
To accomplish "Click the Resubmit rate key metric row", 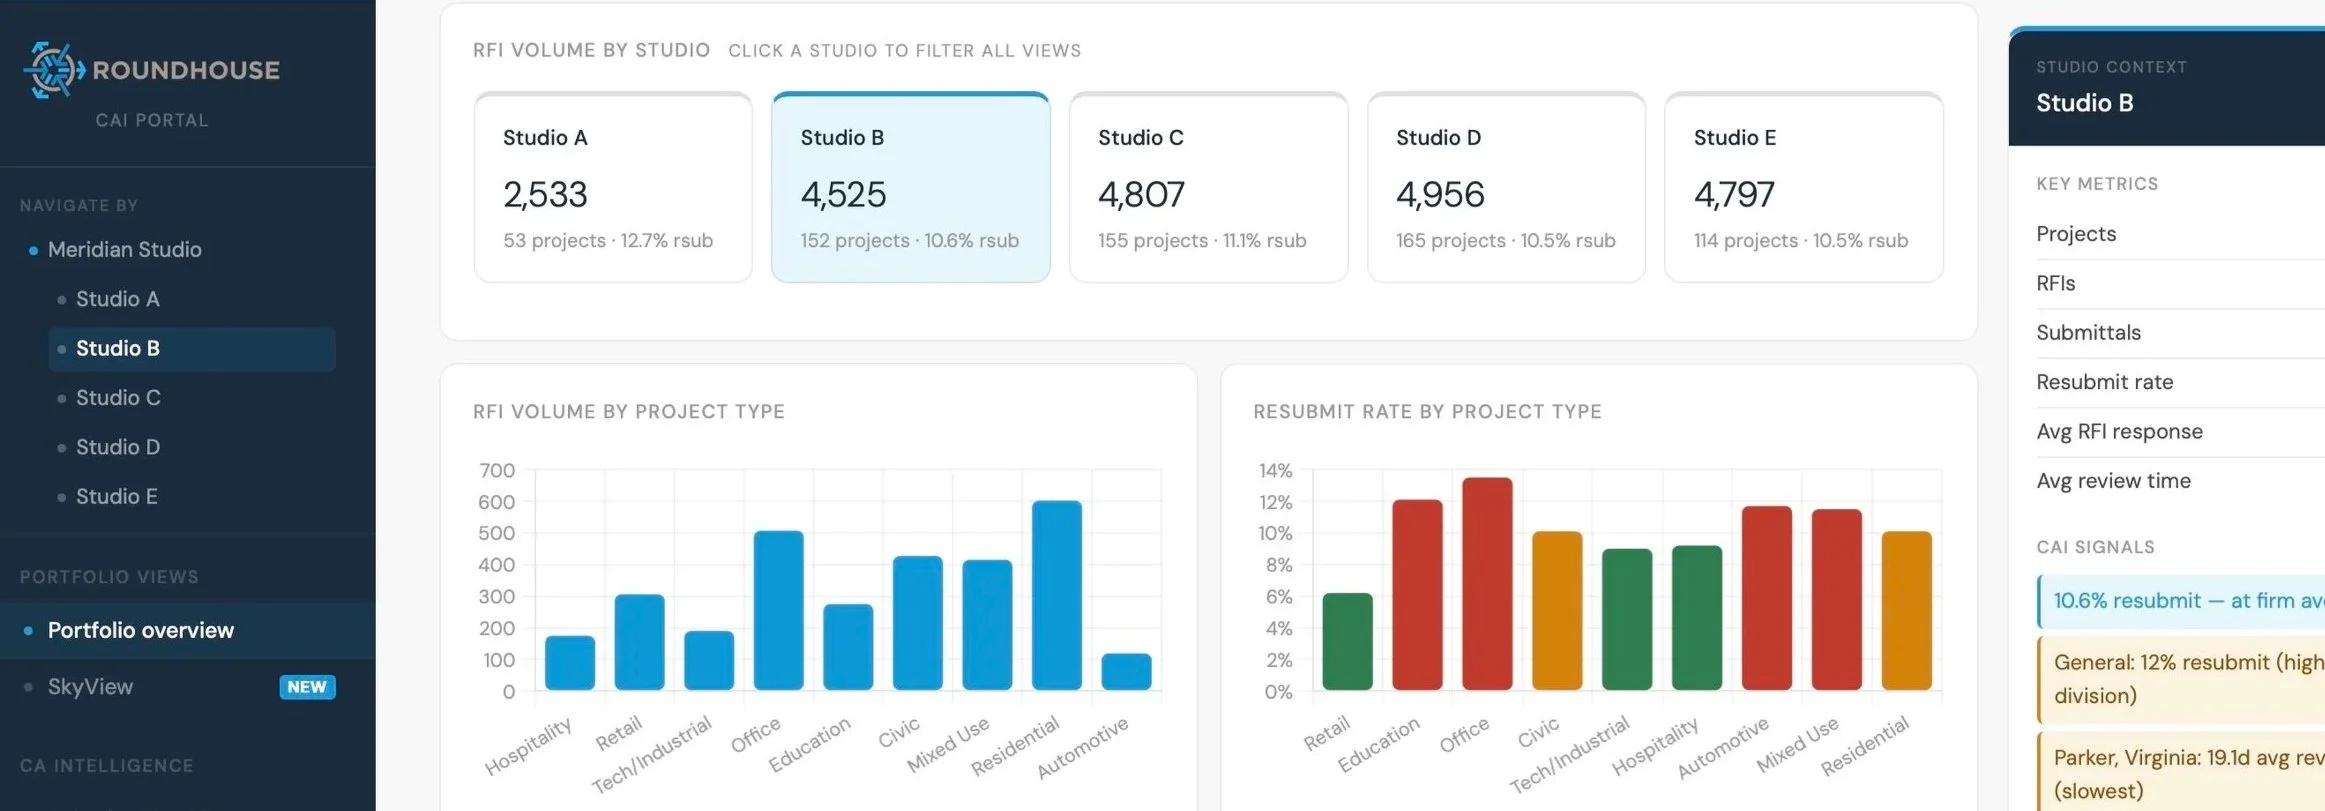I will (x=2181, y=382).
